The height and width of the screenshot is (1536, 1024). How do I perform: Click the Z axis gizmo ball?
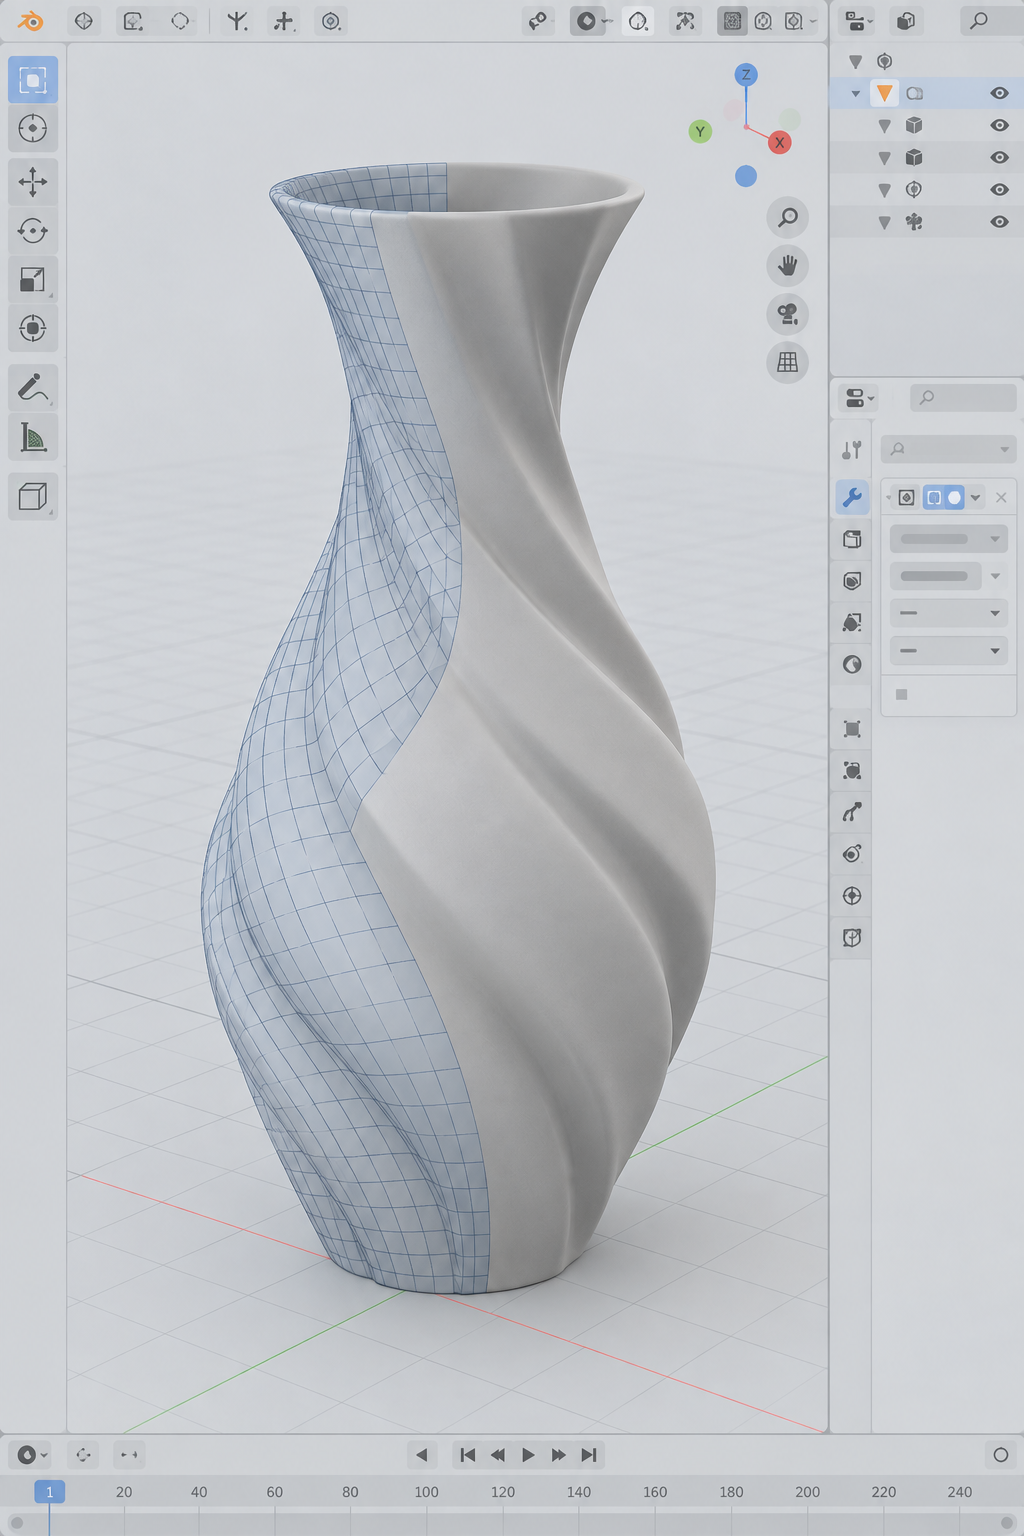coord(746,74)
